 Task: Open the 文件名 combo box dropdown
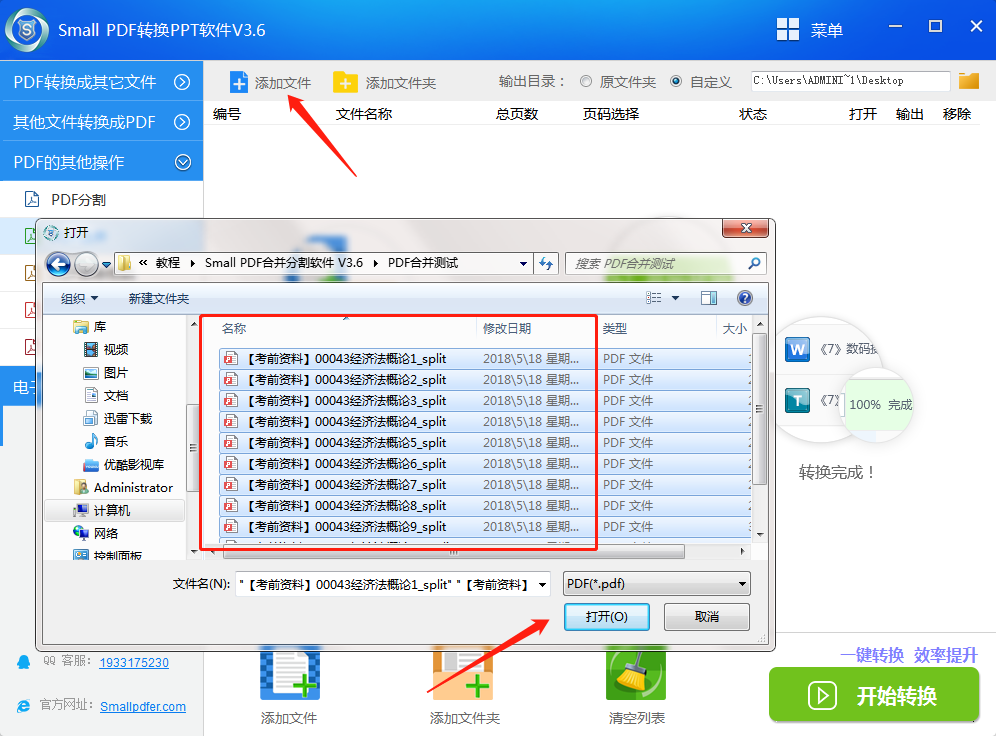(x=542, y=585)
